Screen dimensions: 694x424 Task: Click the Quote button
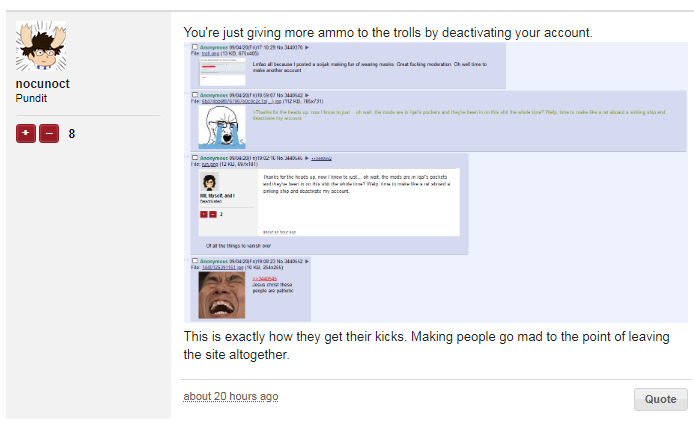[x=660, y=399]
